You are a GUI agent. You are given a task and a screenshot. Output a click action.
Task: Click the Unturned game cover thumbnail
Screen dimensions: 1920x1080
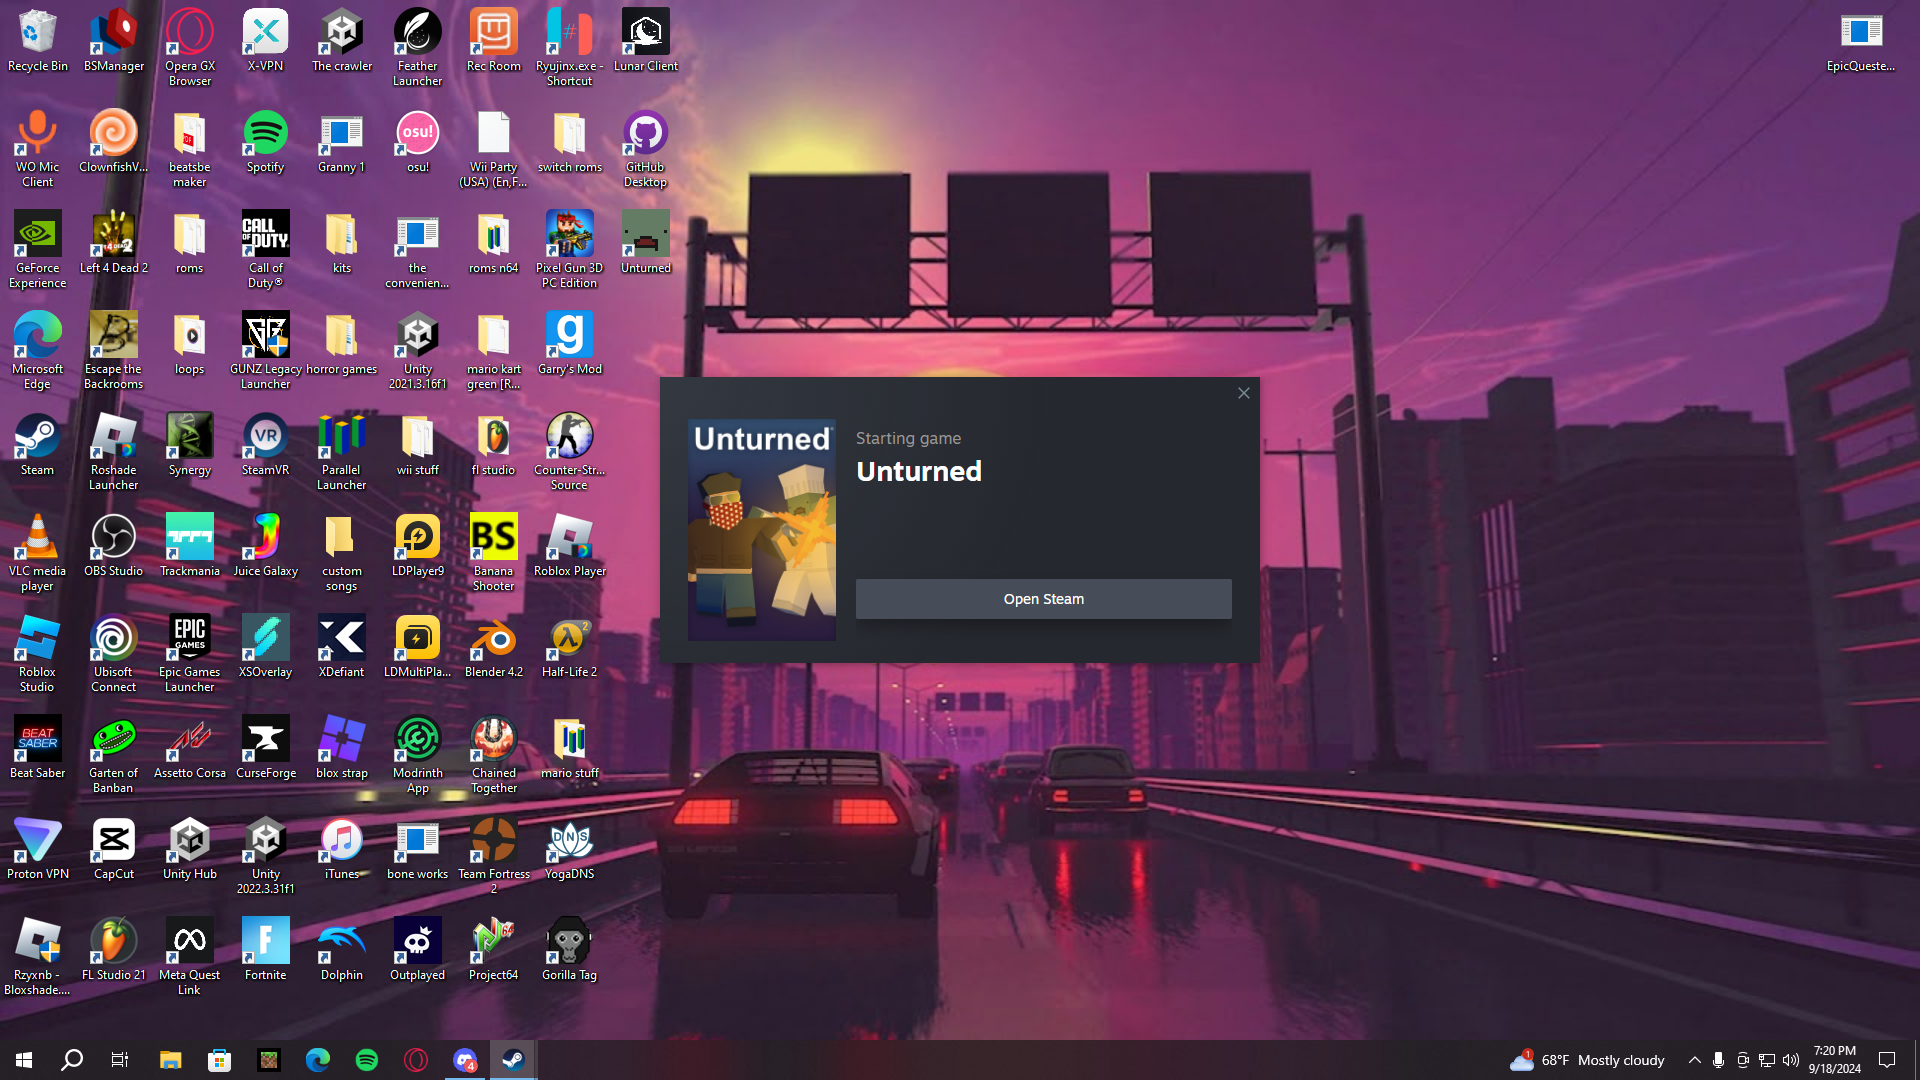pyautogui.click(x=761, y=530)
